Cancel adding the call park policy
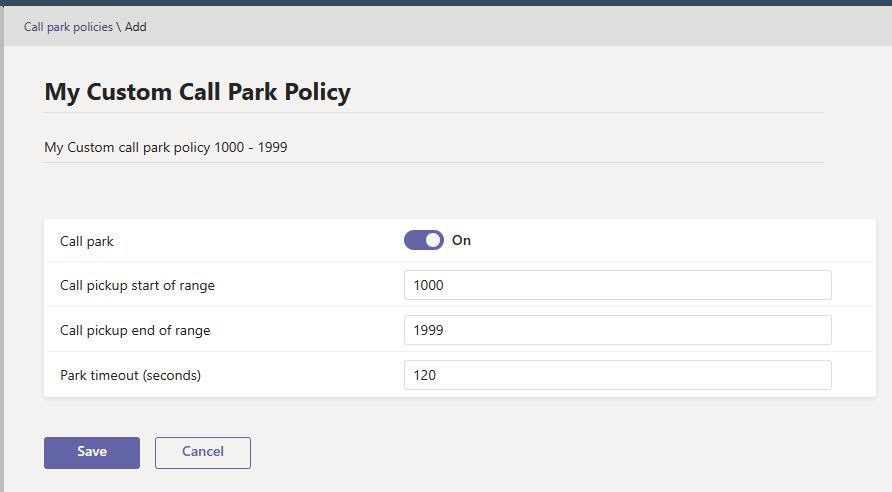 point(202,452)
